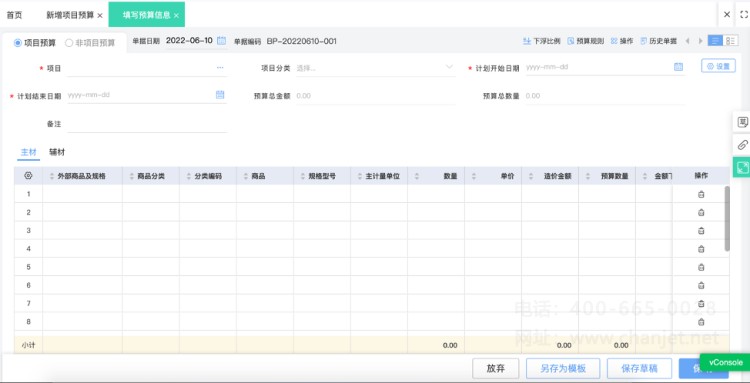Open 下浮比例 tool
The width and height of the screenshot is (750, 383).
point(541,41)
